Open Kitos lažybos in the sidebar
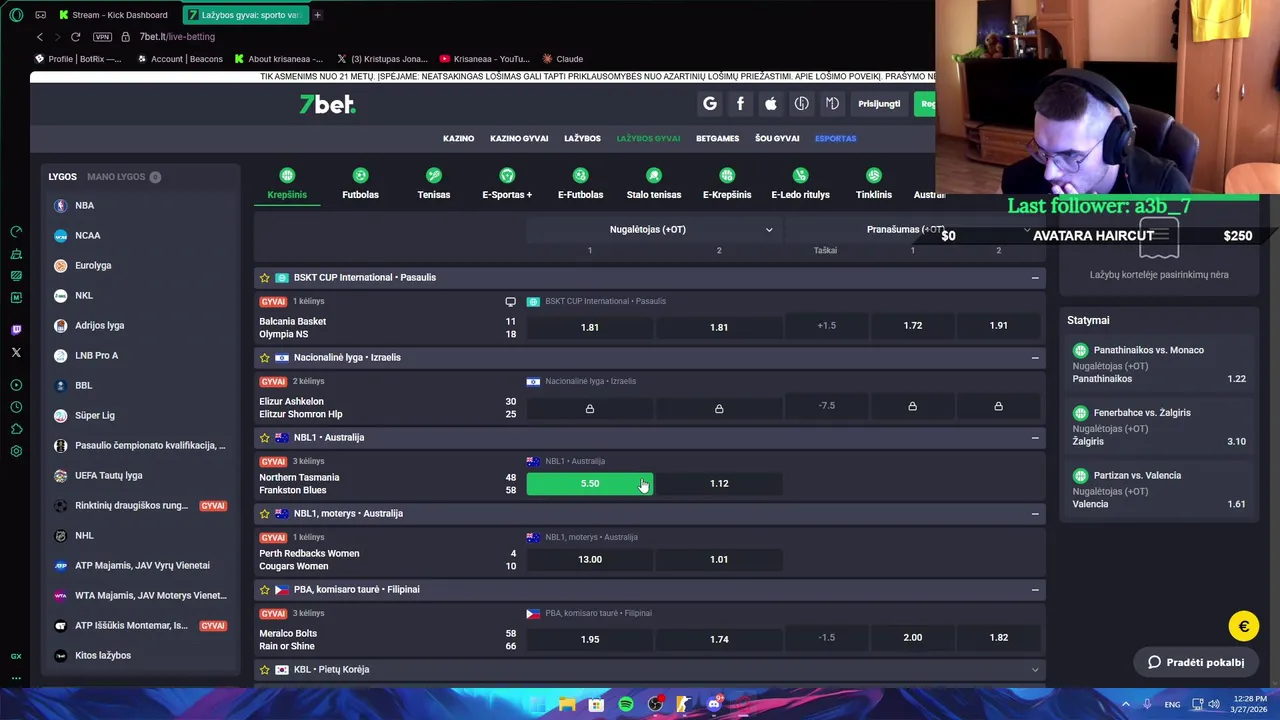1280x720 pixels. 103,656
